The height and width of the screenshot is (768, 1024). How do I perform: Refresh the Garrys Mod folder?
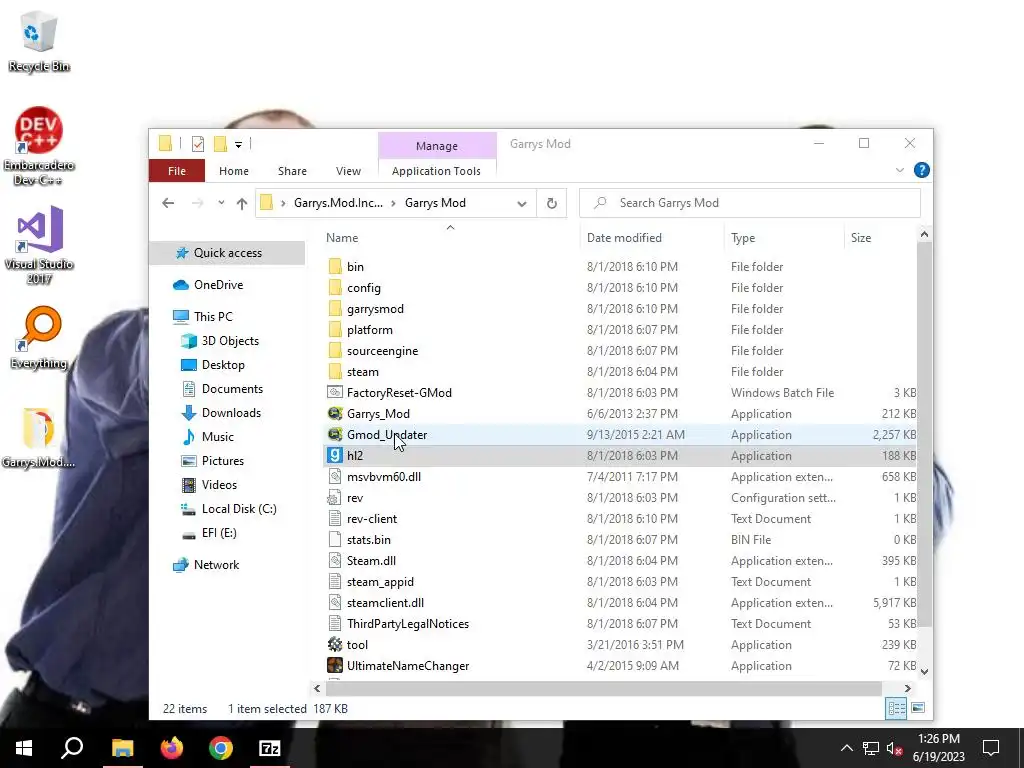[552, 204]
